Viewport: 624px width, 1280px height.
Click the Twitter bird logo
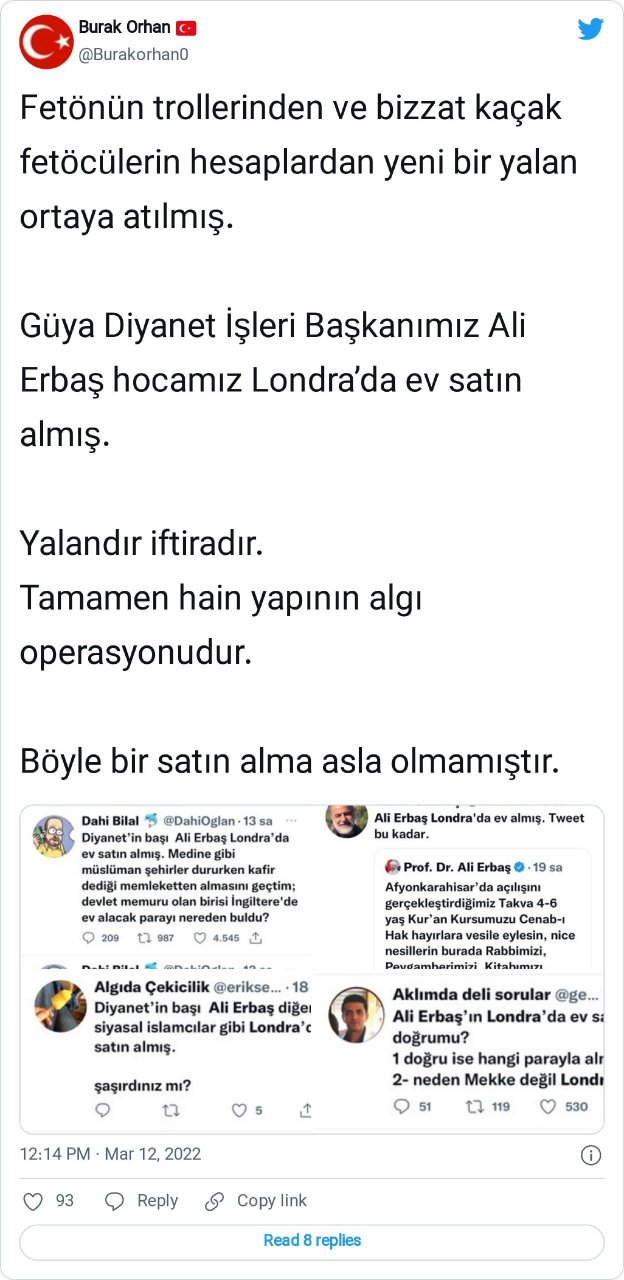[x=591, y=29]
